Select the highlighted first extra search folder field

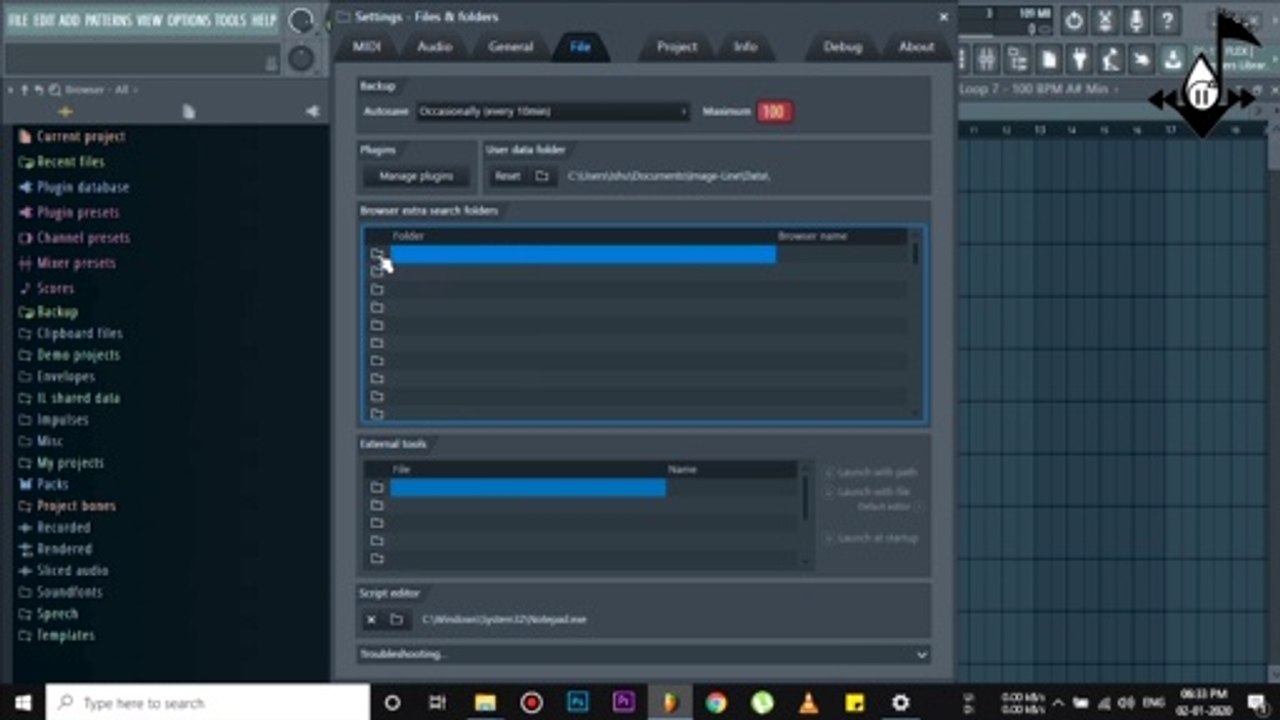(583, 254)
